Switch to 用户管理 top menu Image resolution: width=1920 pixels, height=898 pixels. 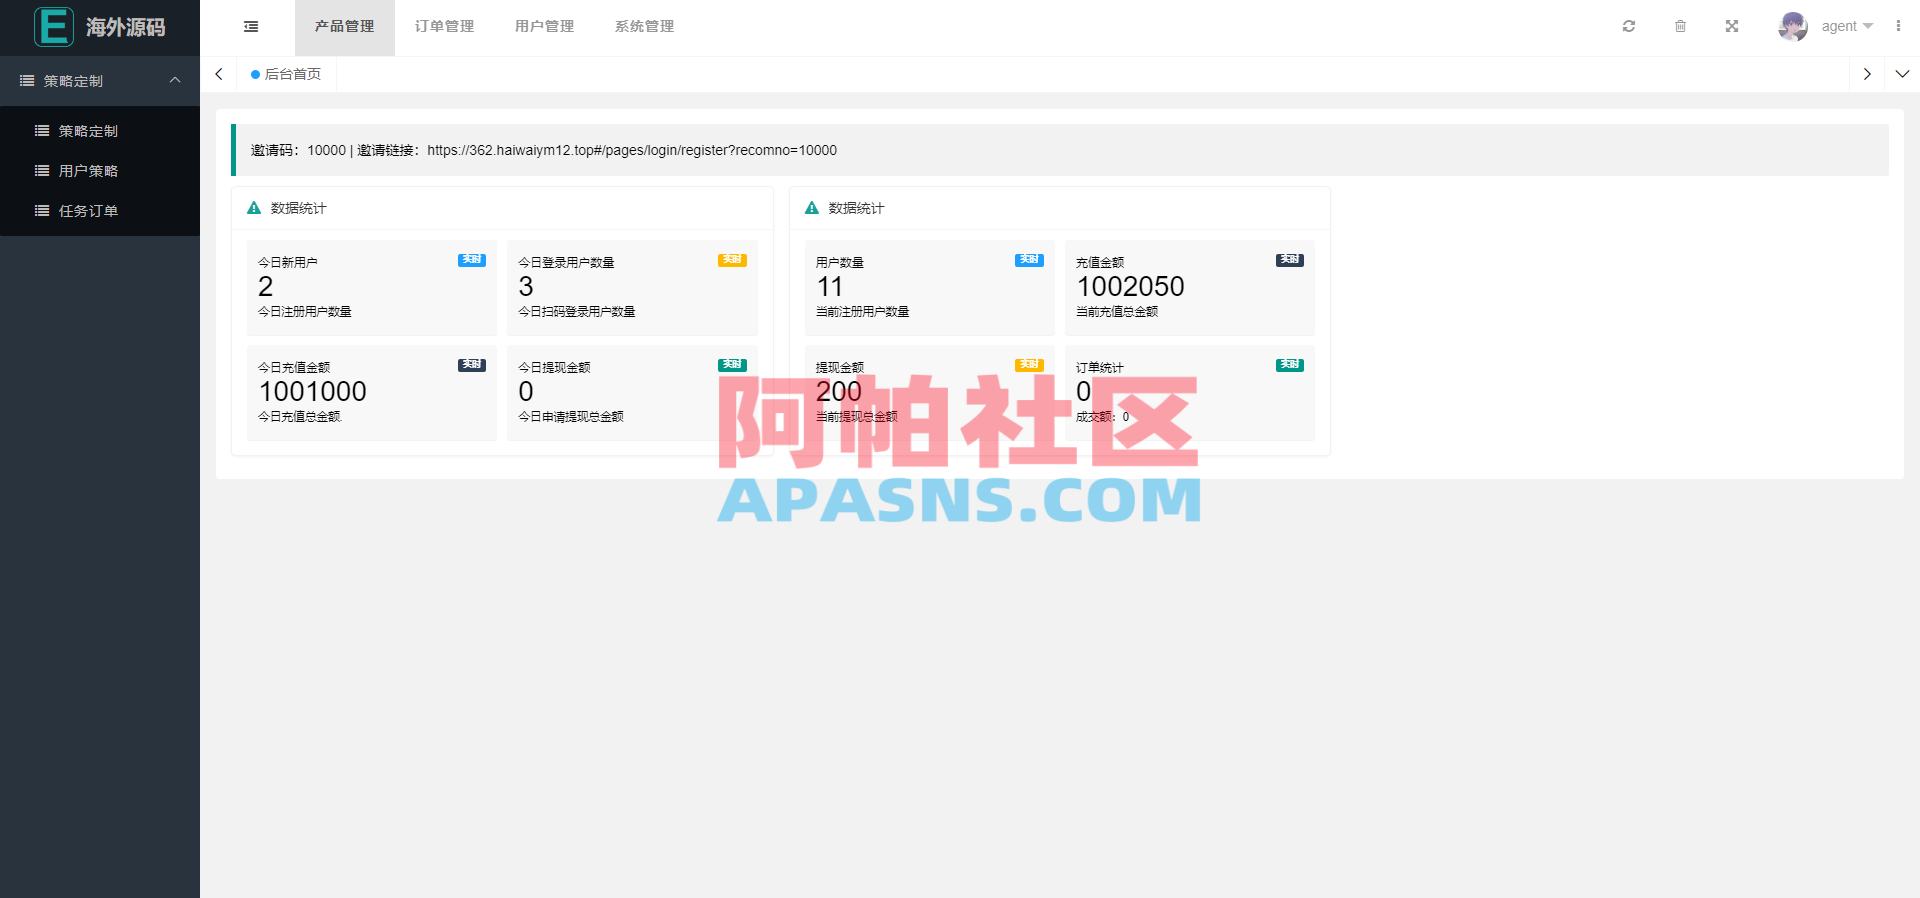point(545,27)
